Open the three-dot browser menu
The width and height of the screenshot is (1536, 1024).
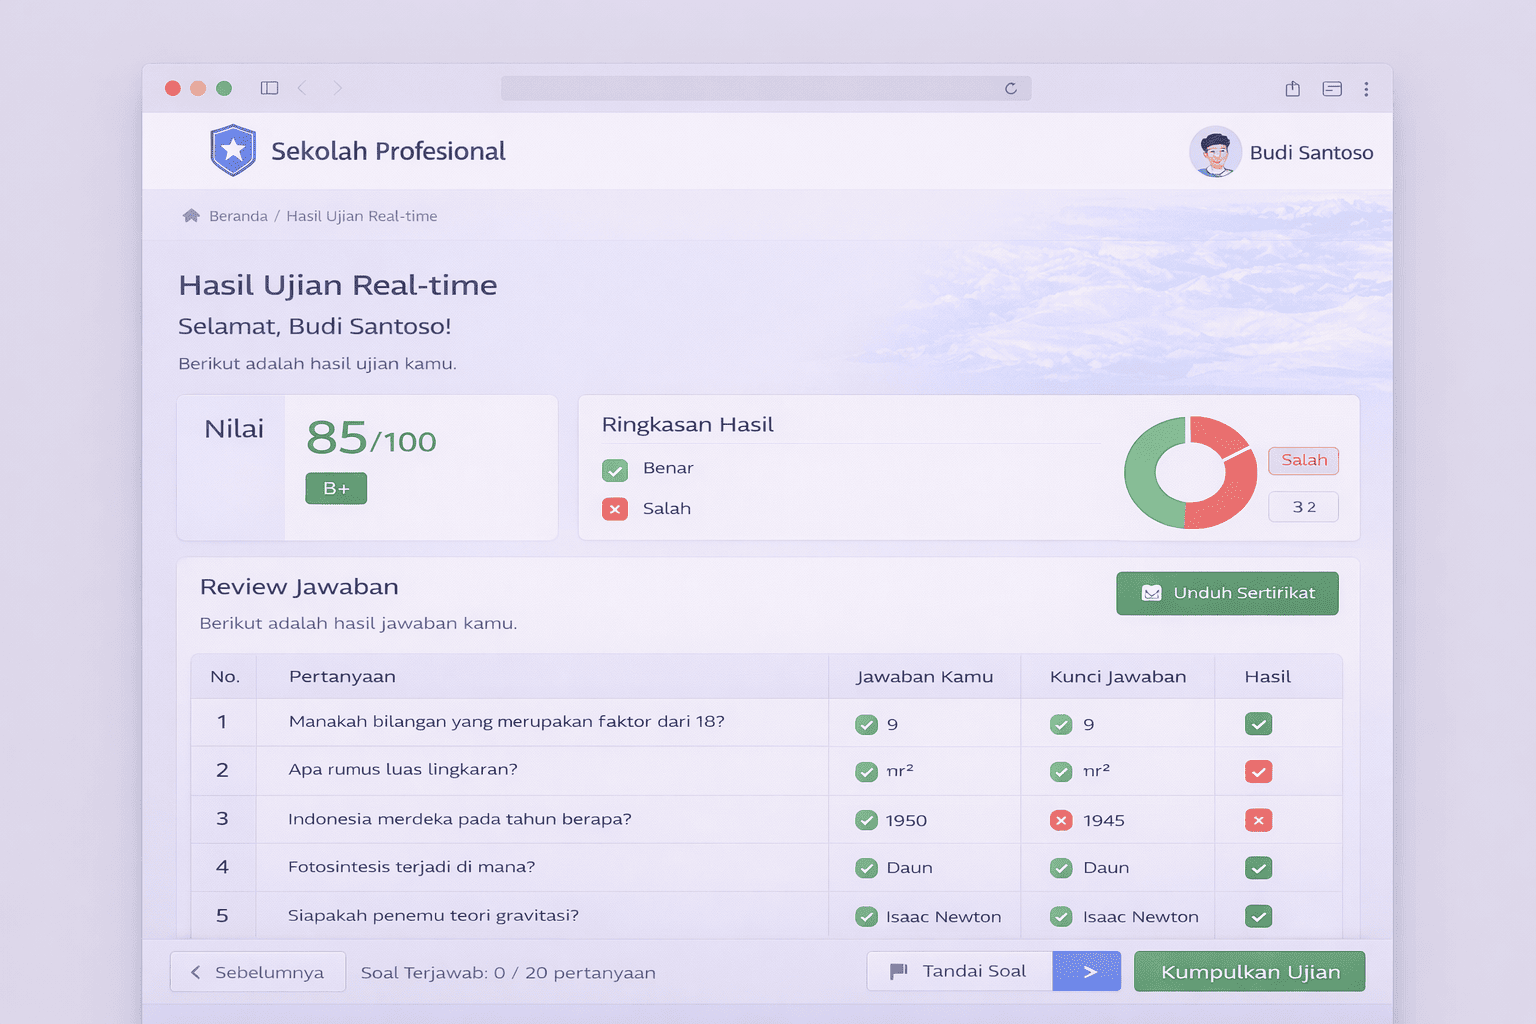pos(1366,89)
